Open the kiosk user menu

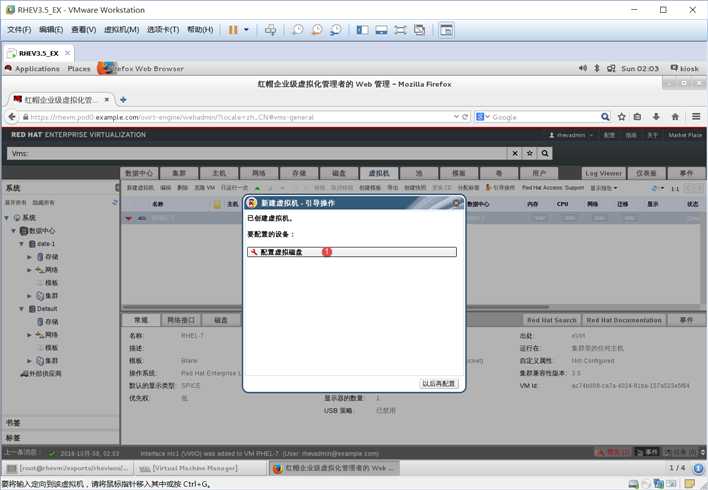click(685, 68)
